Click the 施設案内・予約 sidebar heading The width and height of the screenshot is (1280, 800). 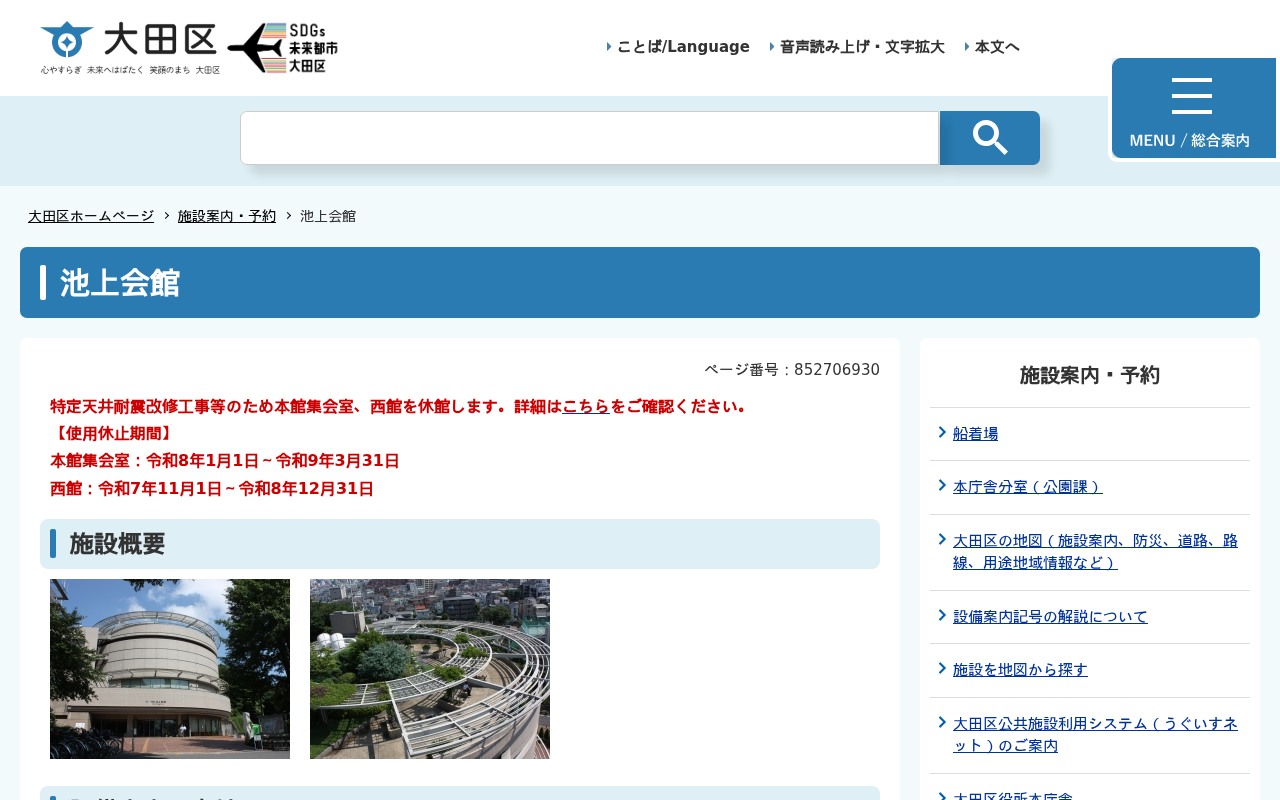(1090, 375)
